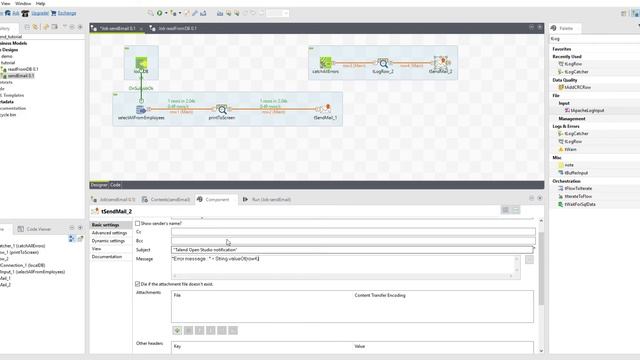Select the tSendMail_1 component on the canvas
Viewport: 640px width, 360px height.
tap(326, 109)
